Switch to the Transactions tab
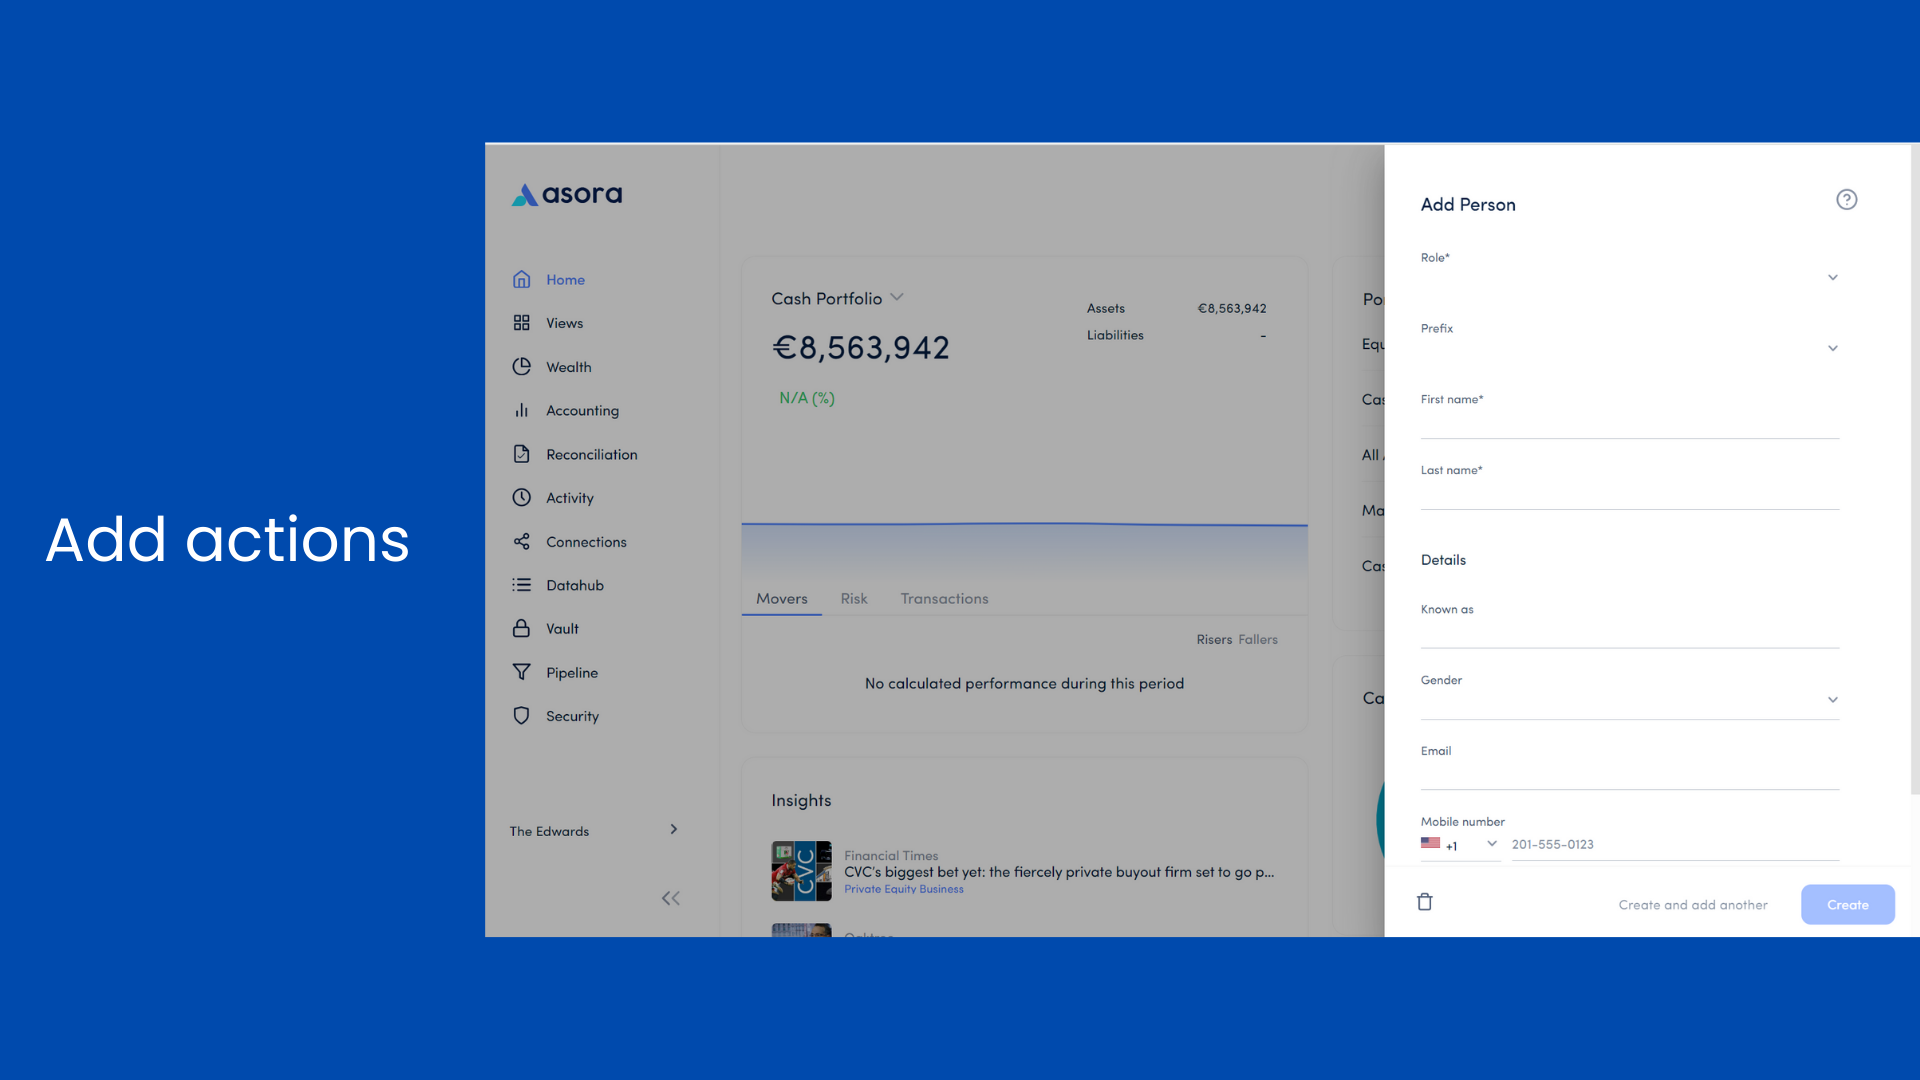The width and height of the screenshot is (1920, 1080). (x=944, y=599)
